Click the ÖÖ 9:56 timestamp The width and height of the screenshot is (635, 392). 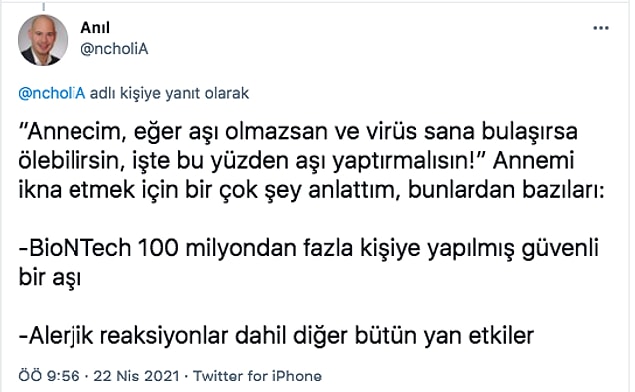tap(49, 376)
